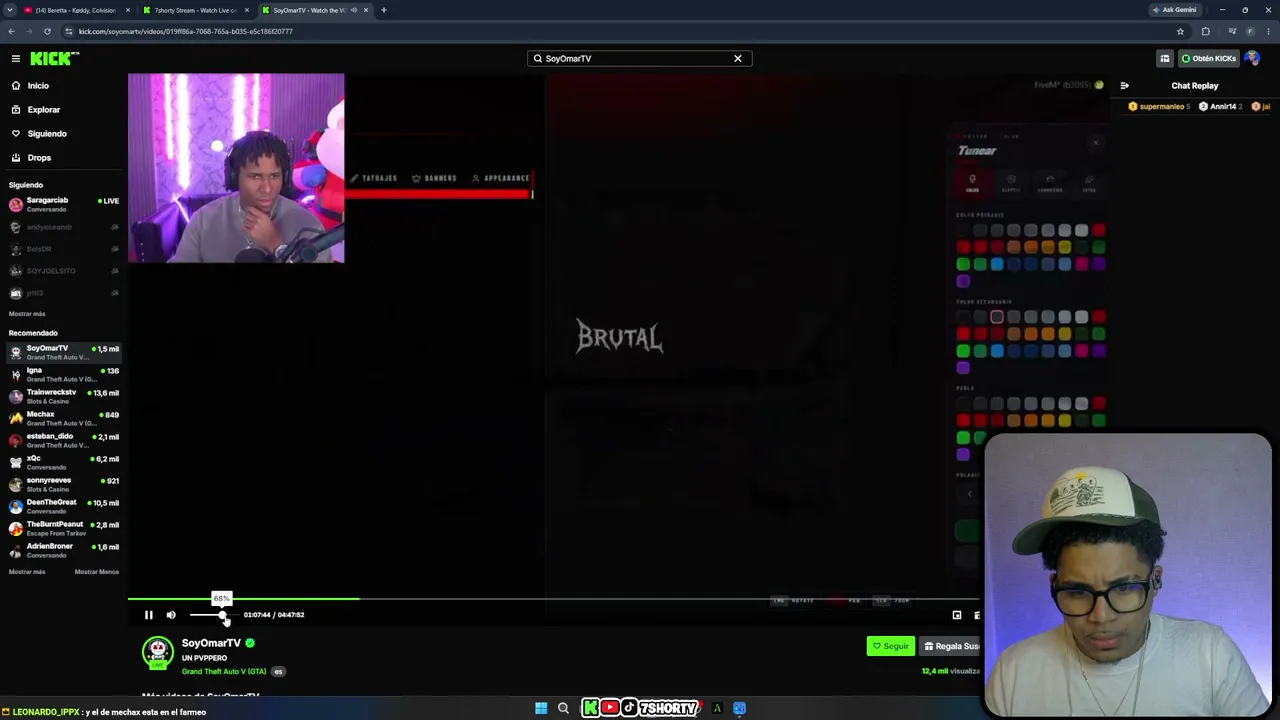Open the Kick hamburger menu
This screenshot has width=1280, height=720.
coord(16,59)
